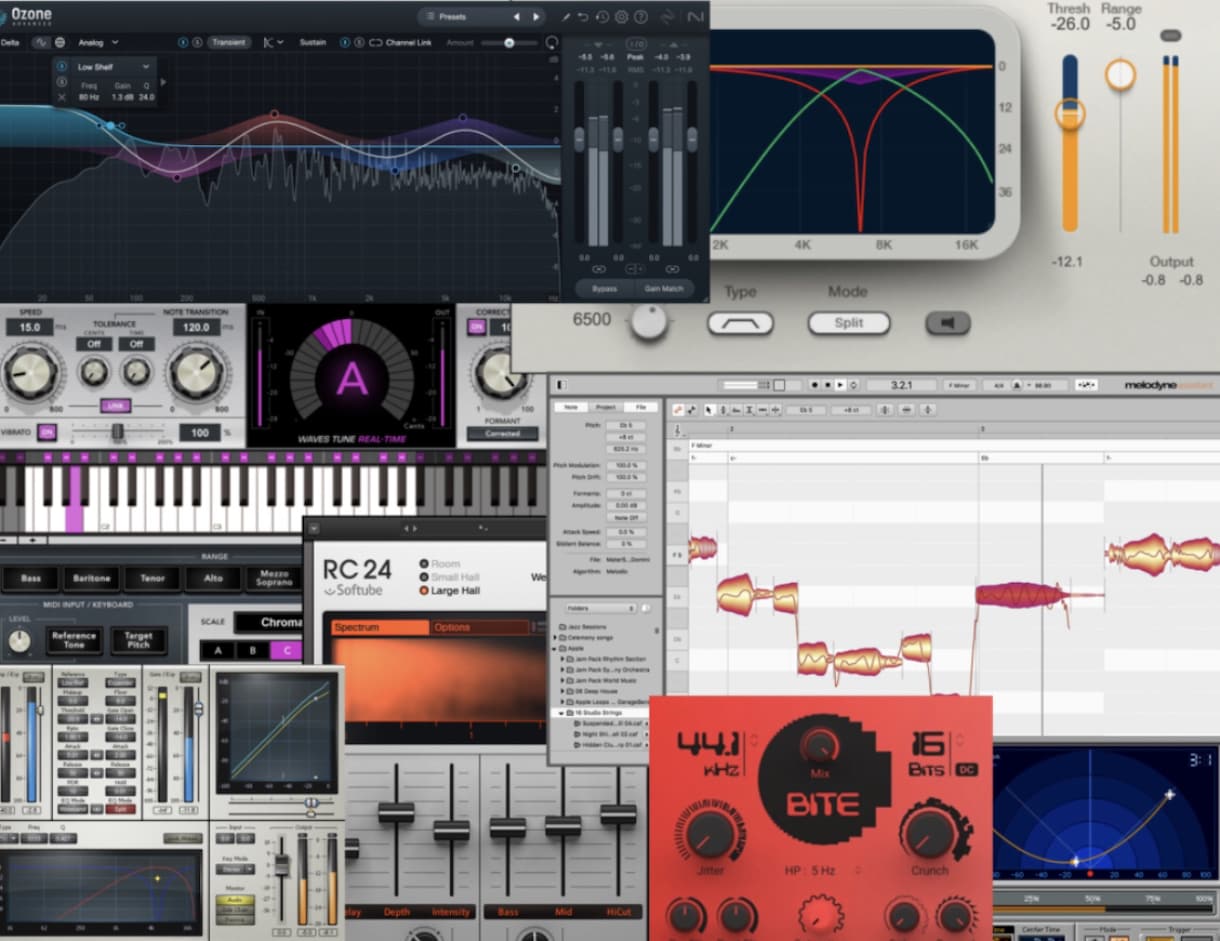The width and height of the screenshot is (1220, 941).
Task: Select the Room reverb type in RC 24
Action: (x=440, y=564)
